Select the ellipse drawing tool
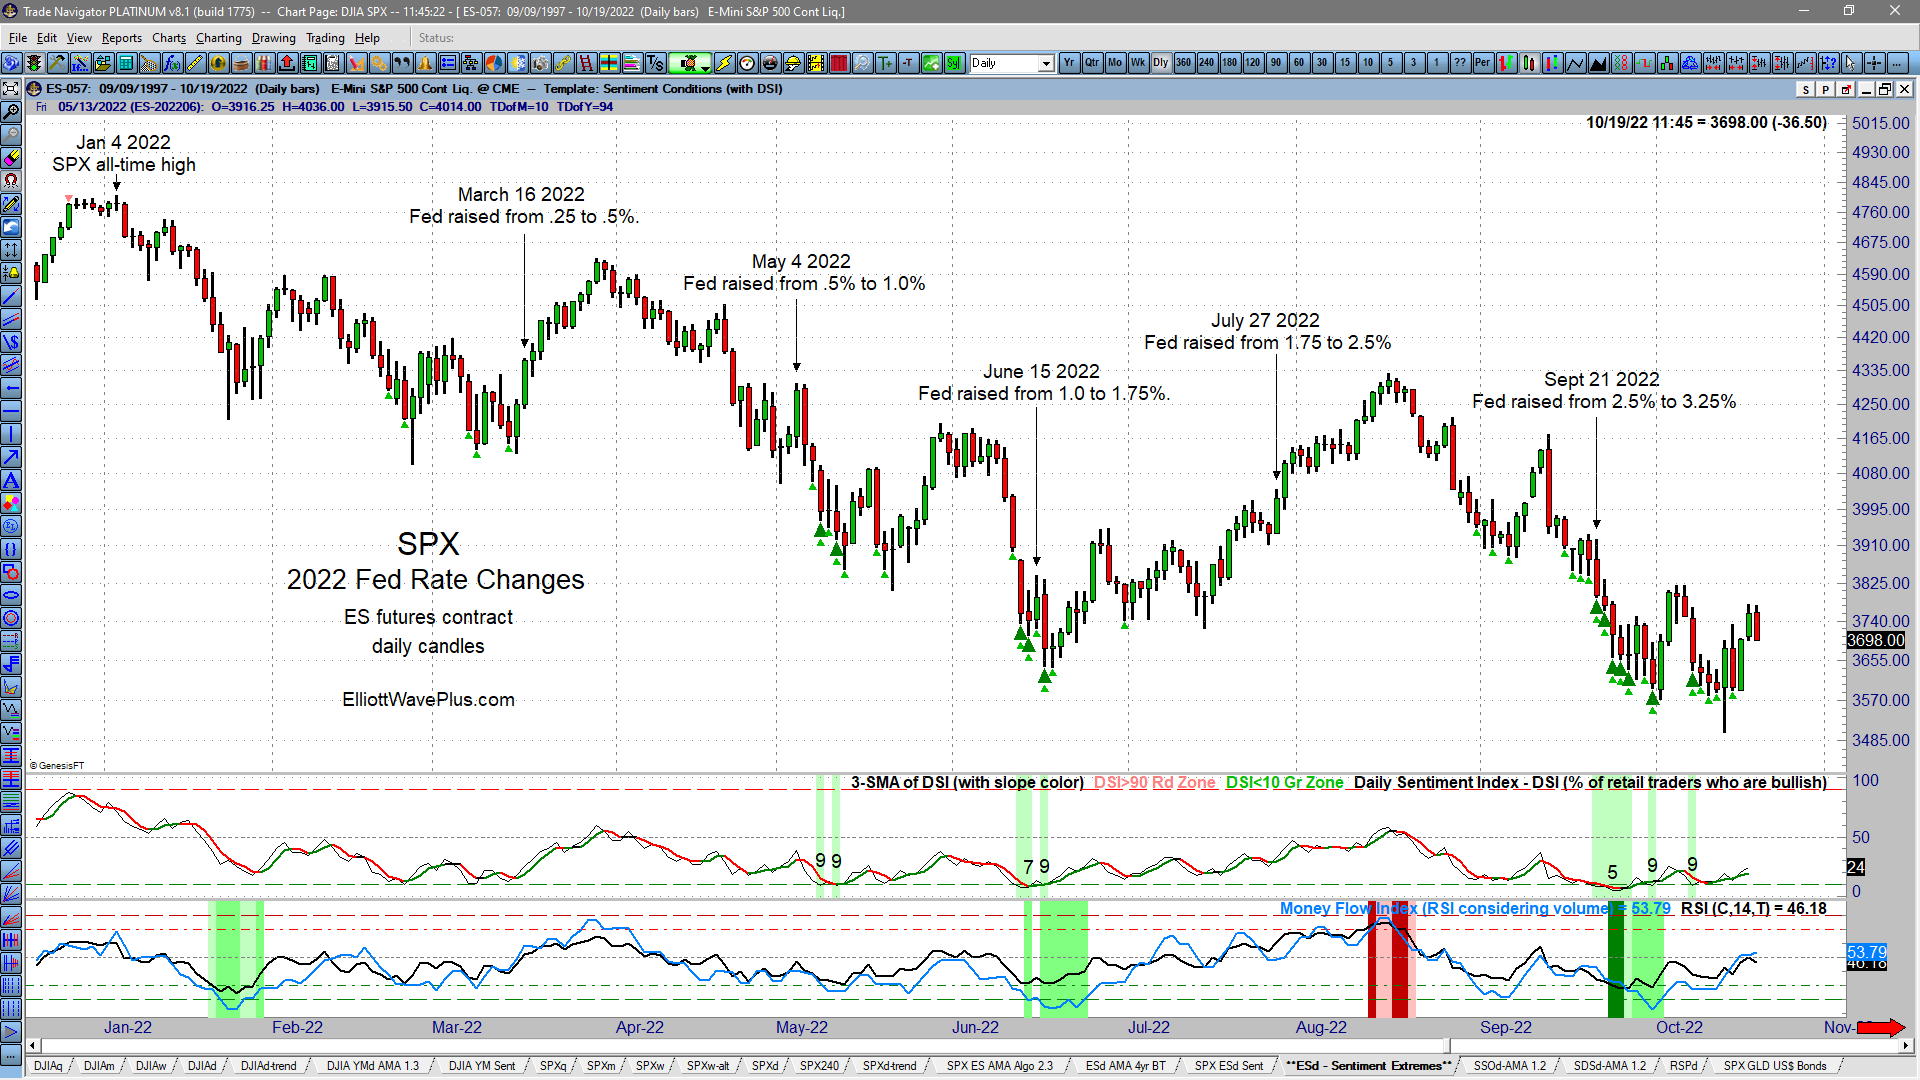This screenshot has width=1920, height=1080. pyautogui.click(x=11, y=595)
